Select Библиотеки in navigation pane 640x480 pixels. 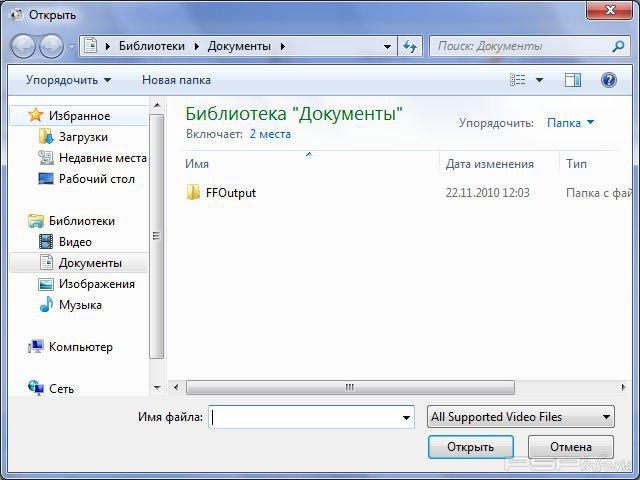[x=82, y=221]
